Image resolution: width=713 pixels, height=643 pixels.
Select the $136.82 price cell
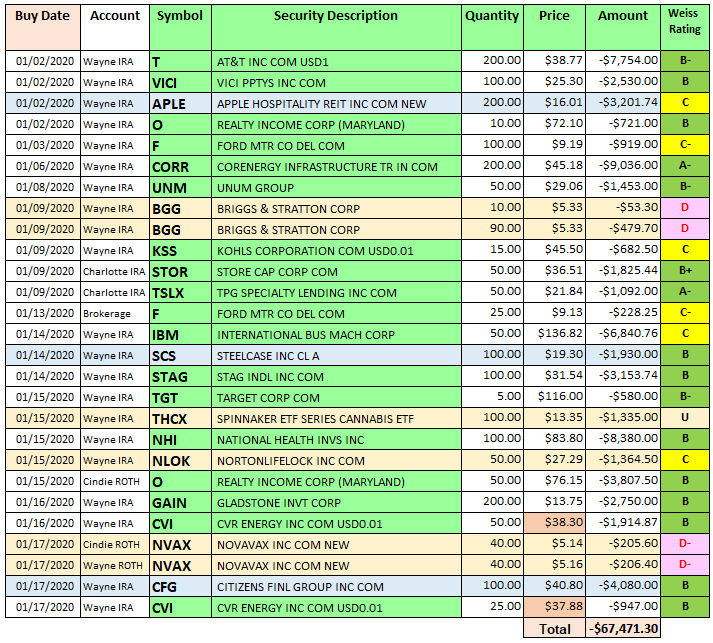point(556,334)
